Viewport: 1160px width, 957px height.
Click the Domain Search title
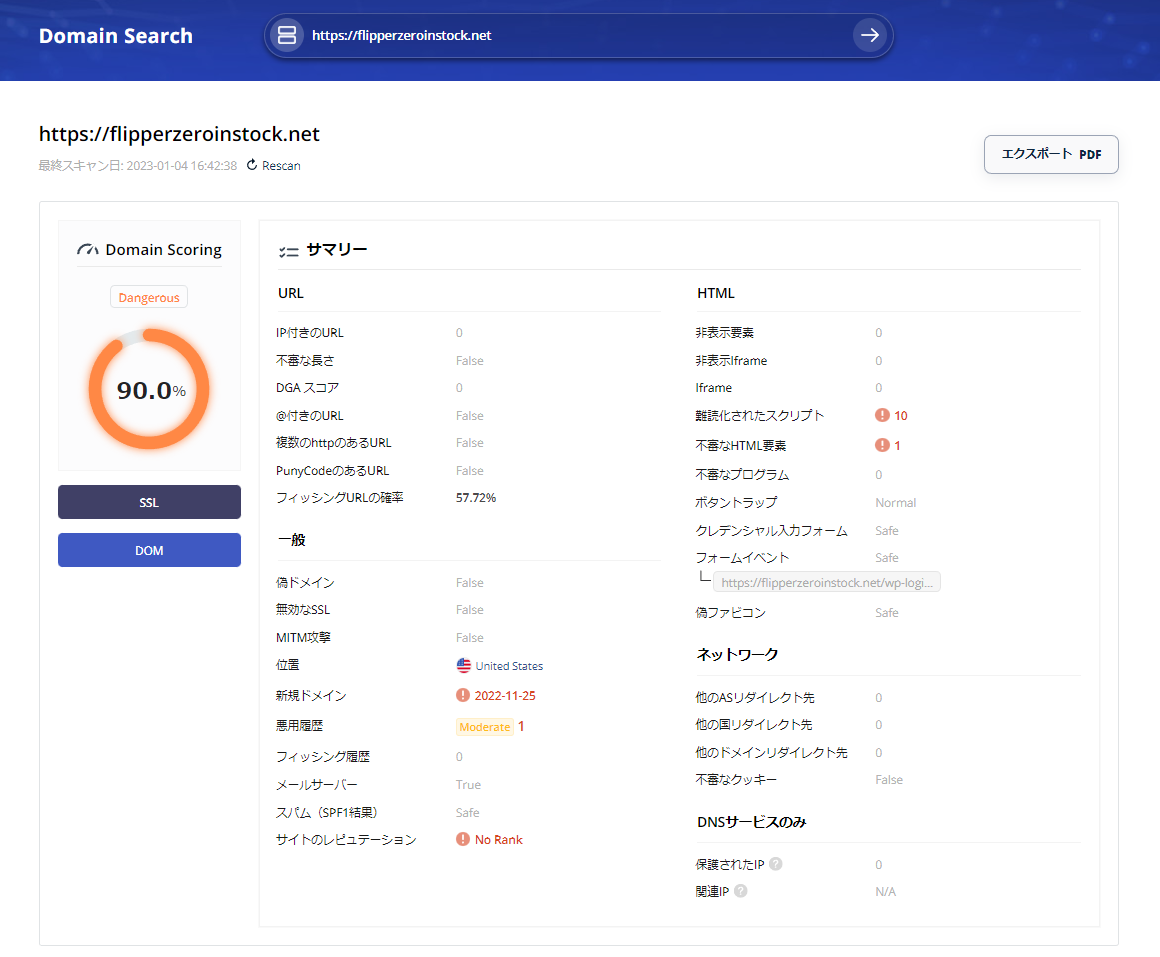click(x=115, y=35)
